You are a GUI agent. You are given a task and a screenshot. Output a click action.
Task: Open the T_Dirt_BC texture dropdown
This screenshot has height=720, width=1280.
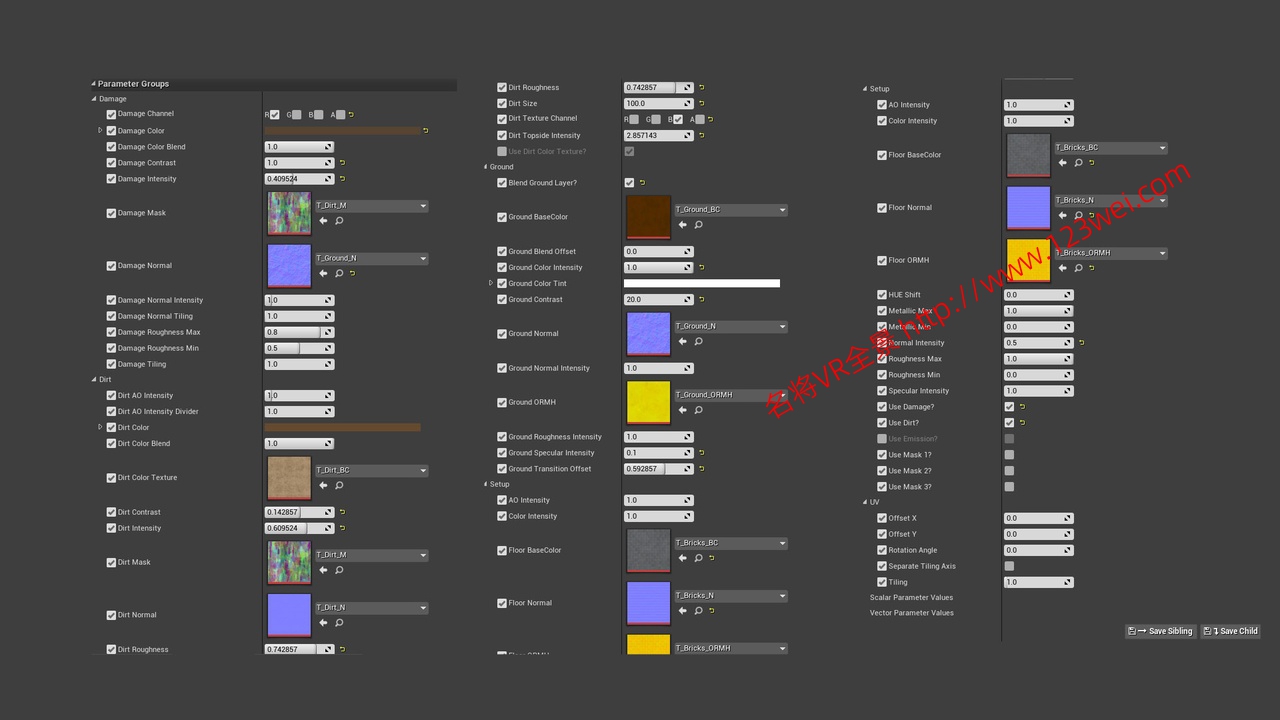click(x=423, y=471)
